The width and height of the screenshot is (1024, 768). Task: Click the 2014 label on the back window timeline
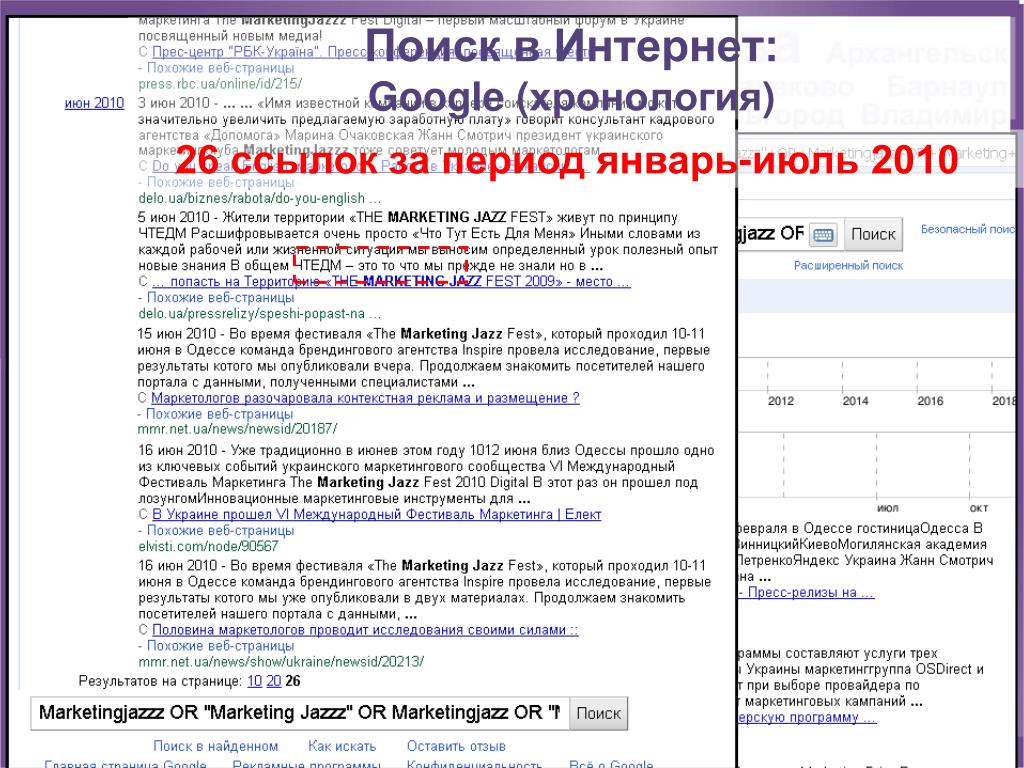click(x=855, y=401)
